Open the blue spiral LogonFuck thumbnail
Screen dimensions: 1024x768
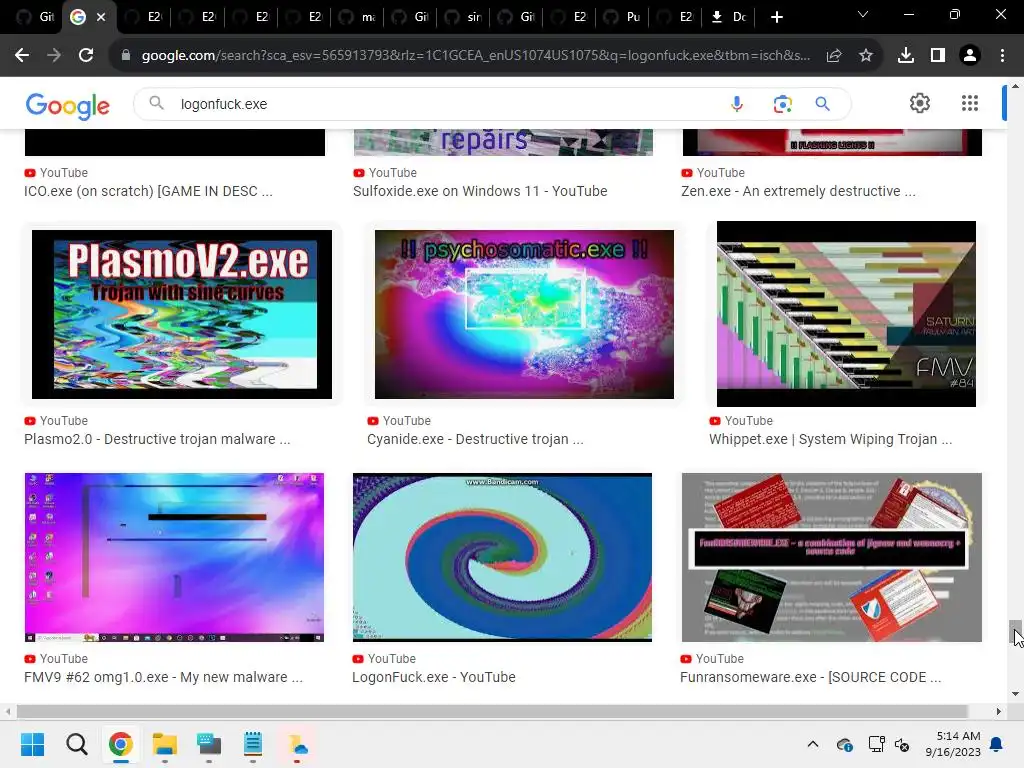[x=502, y=557]
